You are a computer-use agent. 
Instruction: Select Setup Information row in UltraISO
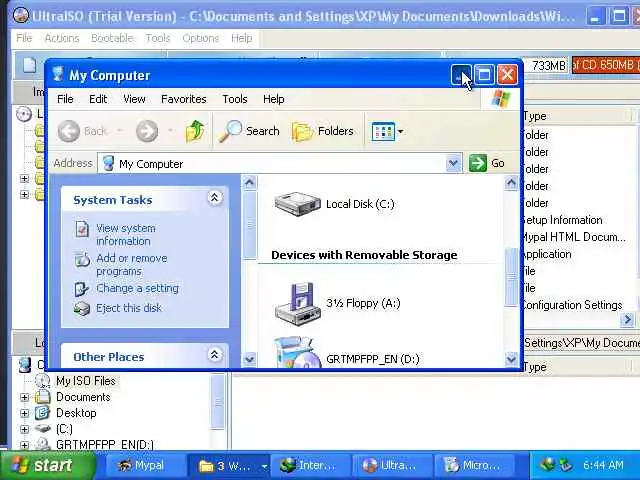tap(562, 220)
